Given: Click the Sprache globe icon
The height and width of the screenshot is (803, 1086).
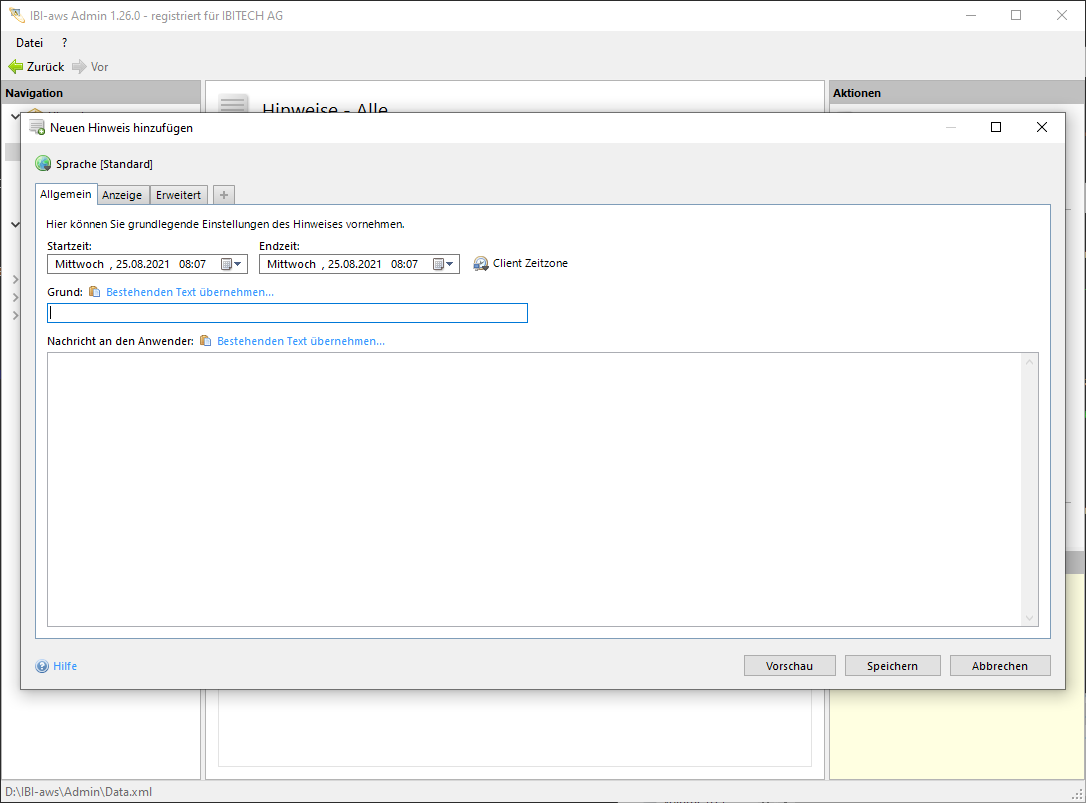Looking at the screenshot, I should pos(43,164).
